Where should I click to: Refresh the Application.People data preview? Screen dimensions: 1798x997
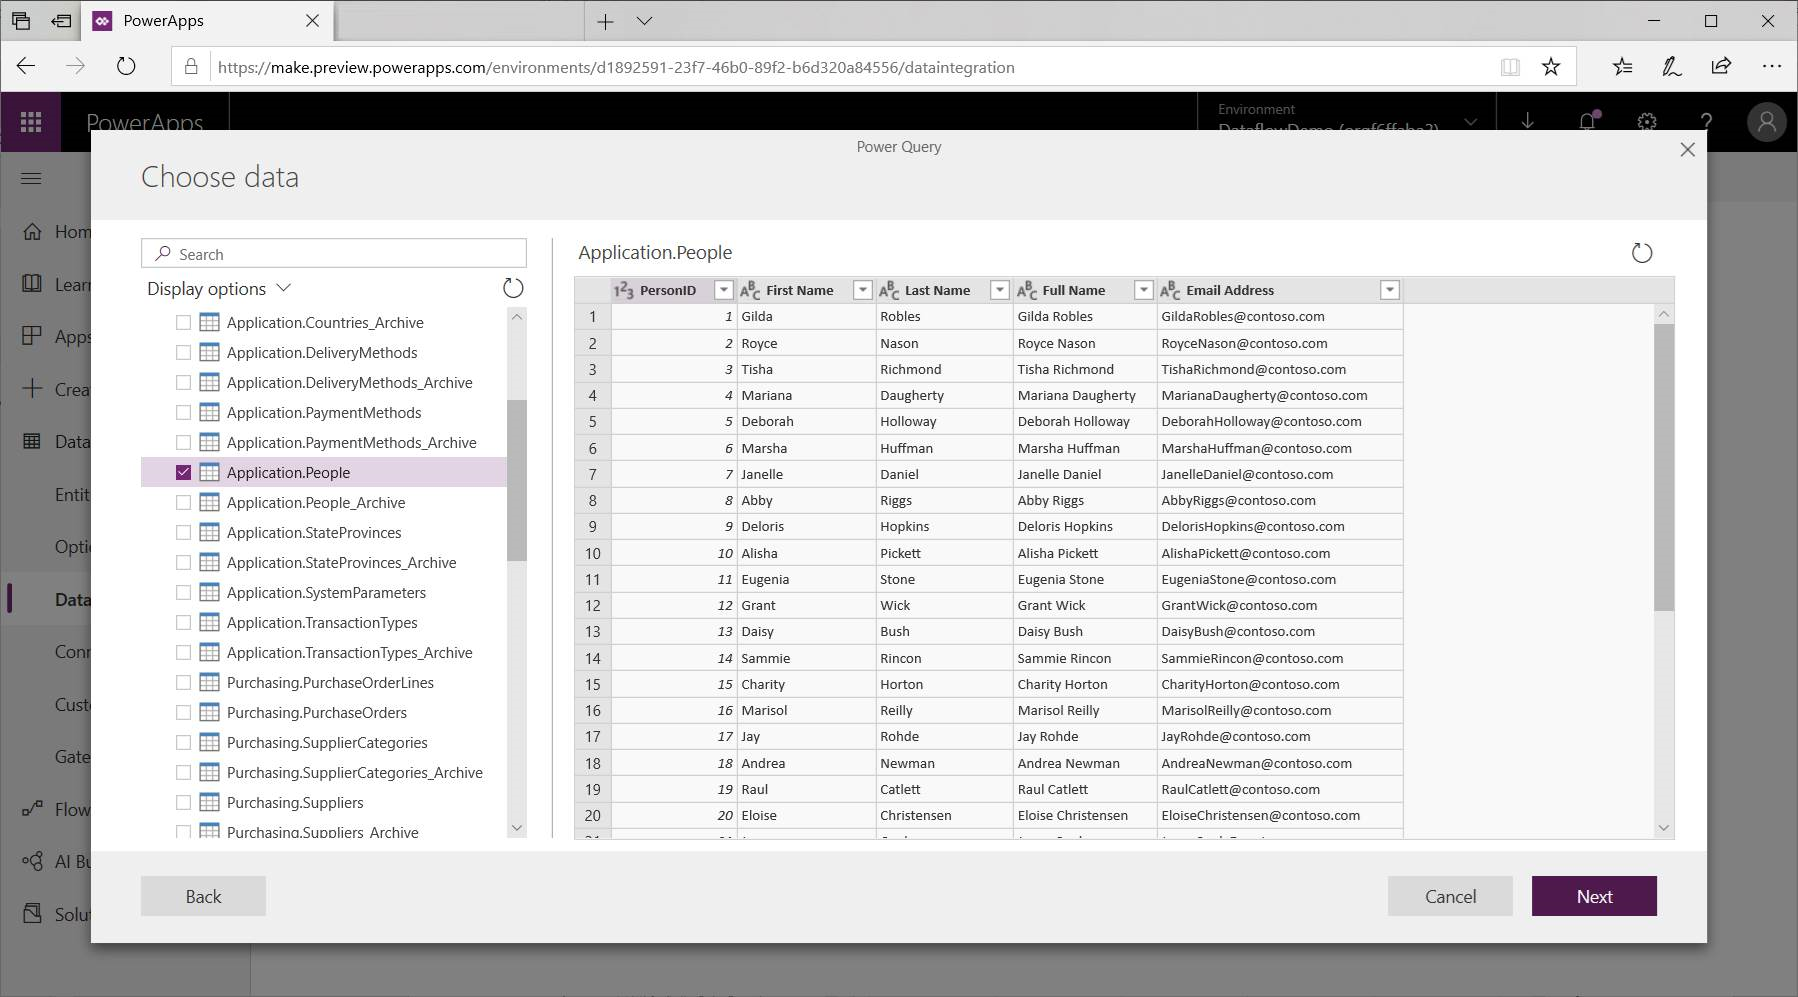point(1642,253)
